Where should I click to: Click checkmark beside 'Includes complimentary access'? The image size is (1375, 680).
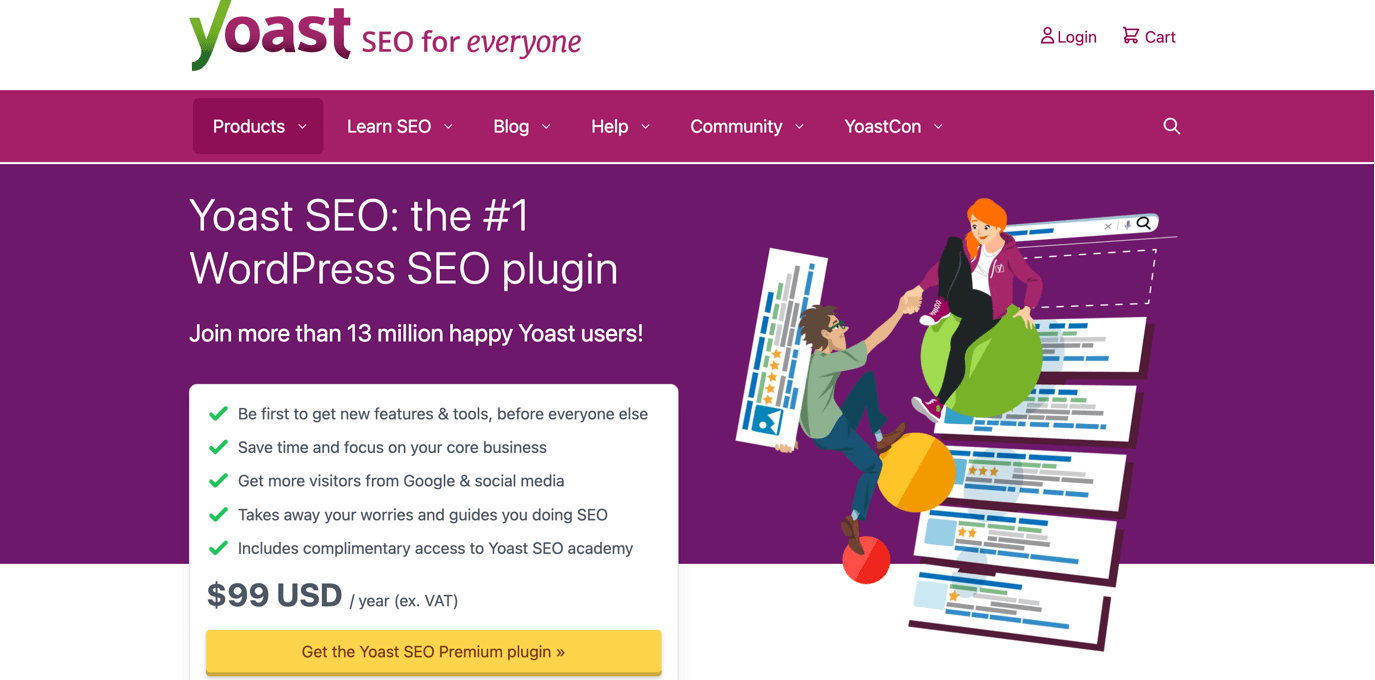pos(218,548)
